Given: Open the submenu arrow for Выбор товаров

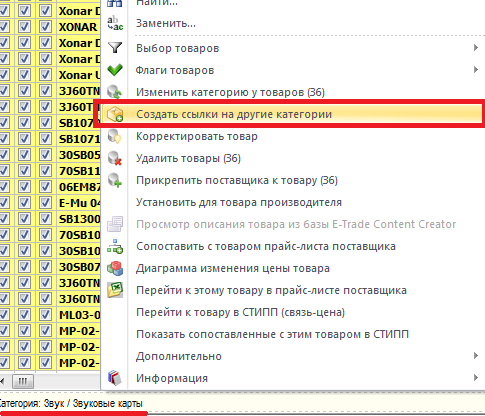Looking at the screenshot, I should [476, 48].
